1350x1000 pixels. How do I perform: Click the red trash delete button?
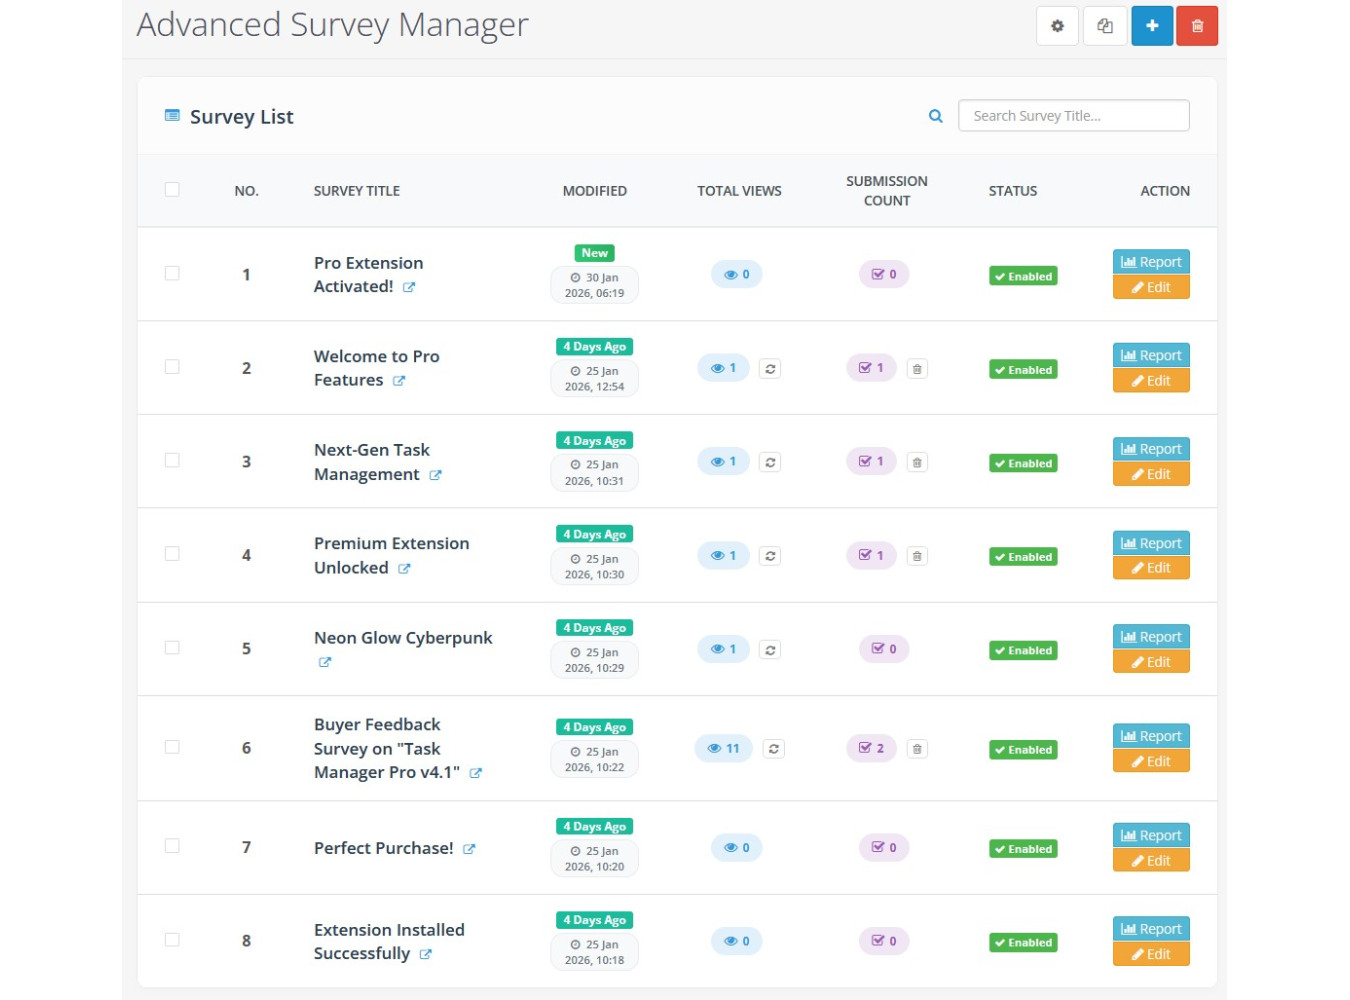(1197, 26)
